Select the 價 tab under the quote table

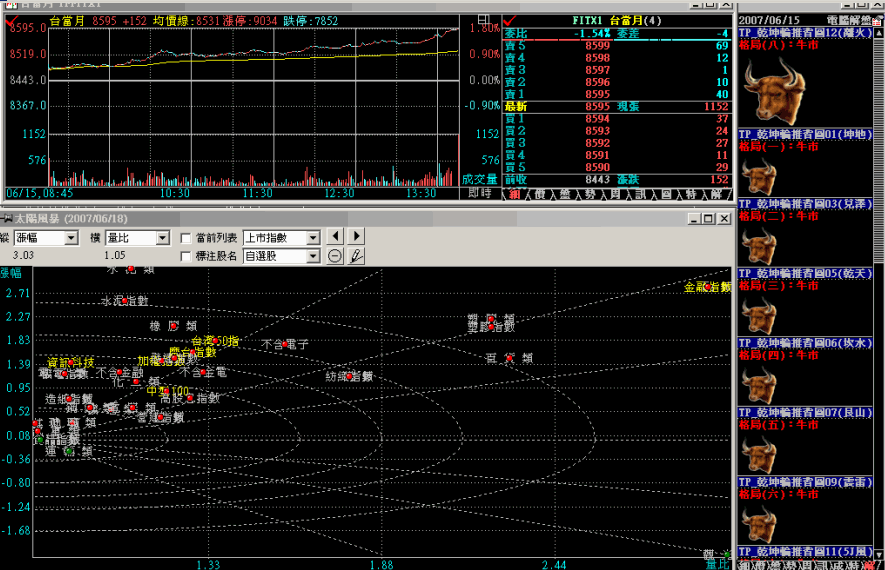pyautogui.click(x=540, y=194)
